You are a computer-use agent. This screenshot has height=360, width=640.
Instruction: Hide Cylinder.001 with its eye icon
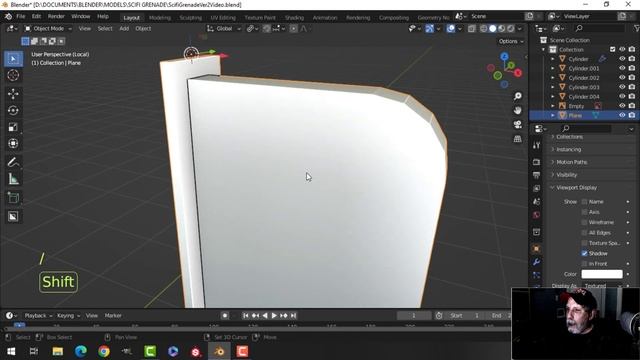[622, 68]
